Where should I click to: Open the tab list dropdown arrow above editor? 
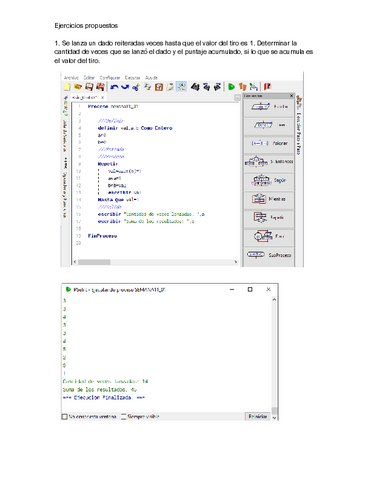coord(237,97)
